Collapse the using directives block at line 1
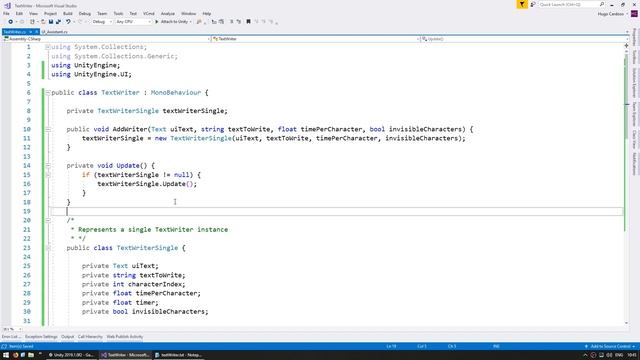 pos(48,47)
